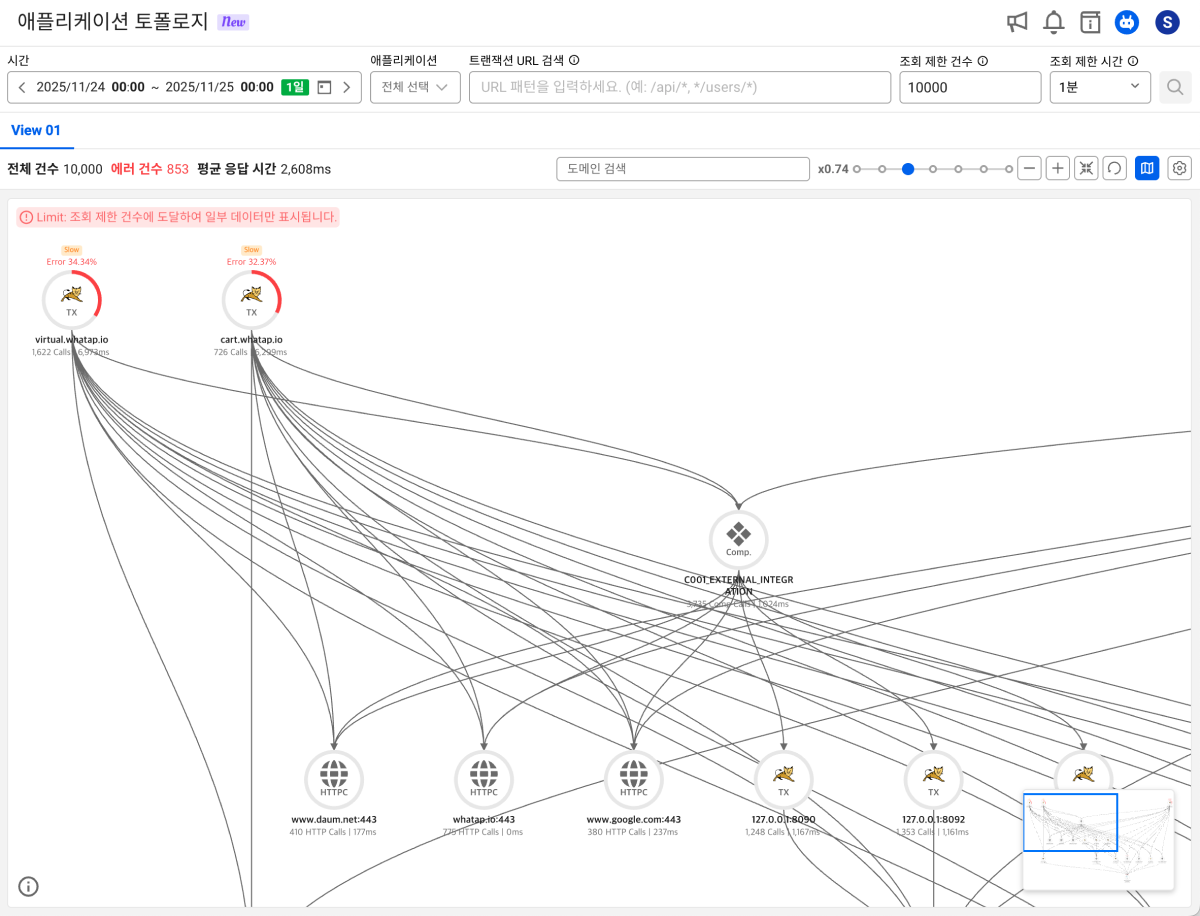Expand the 전체 선택 application dropdown

[415, 87]
